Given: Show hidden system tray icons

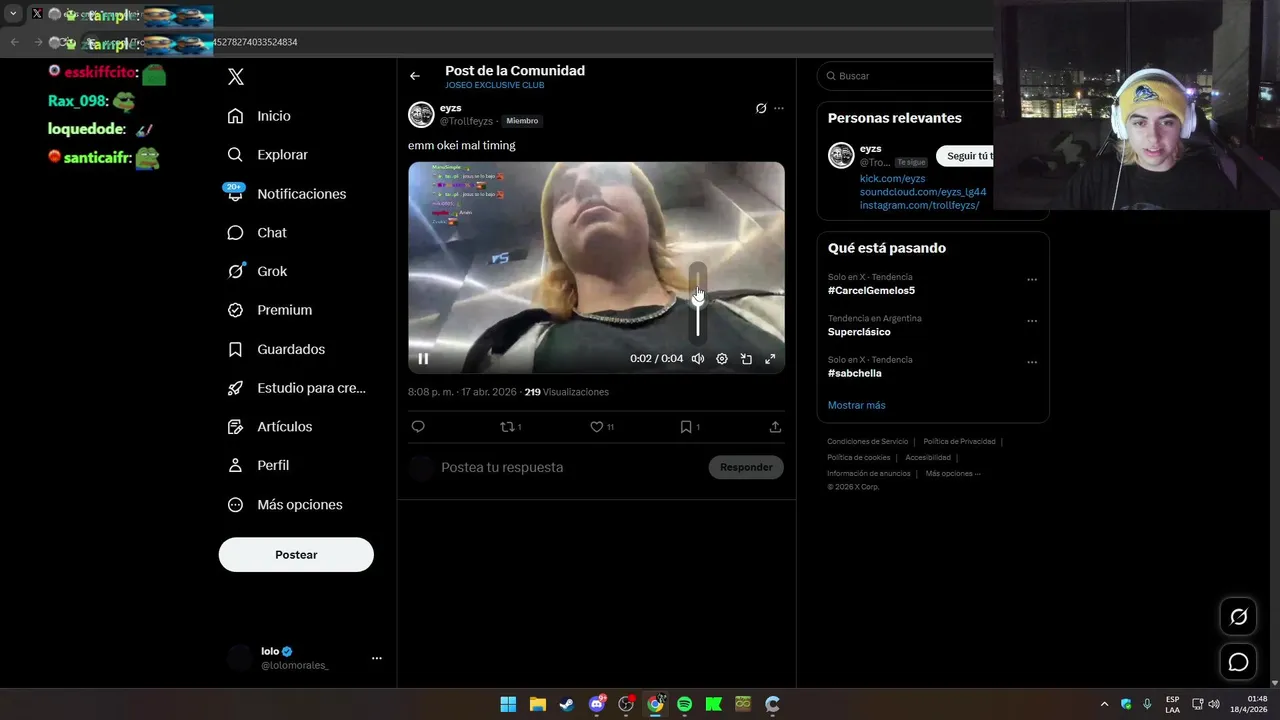Looking at the screenshot, I should (x=1104, y=704).
